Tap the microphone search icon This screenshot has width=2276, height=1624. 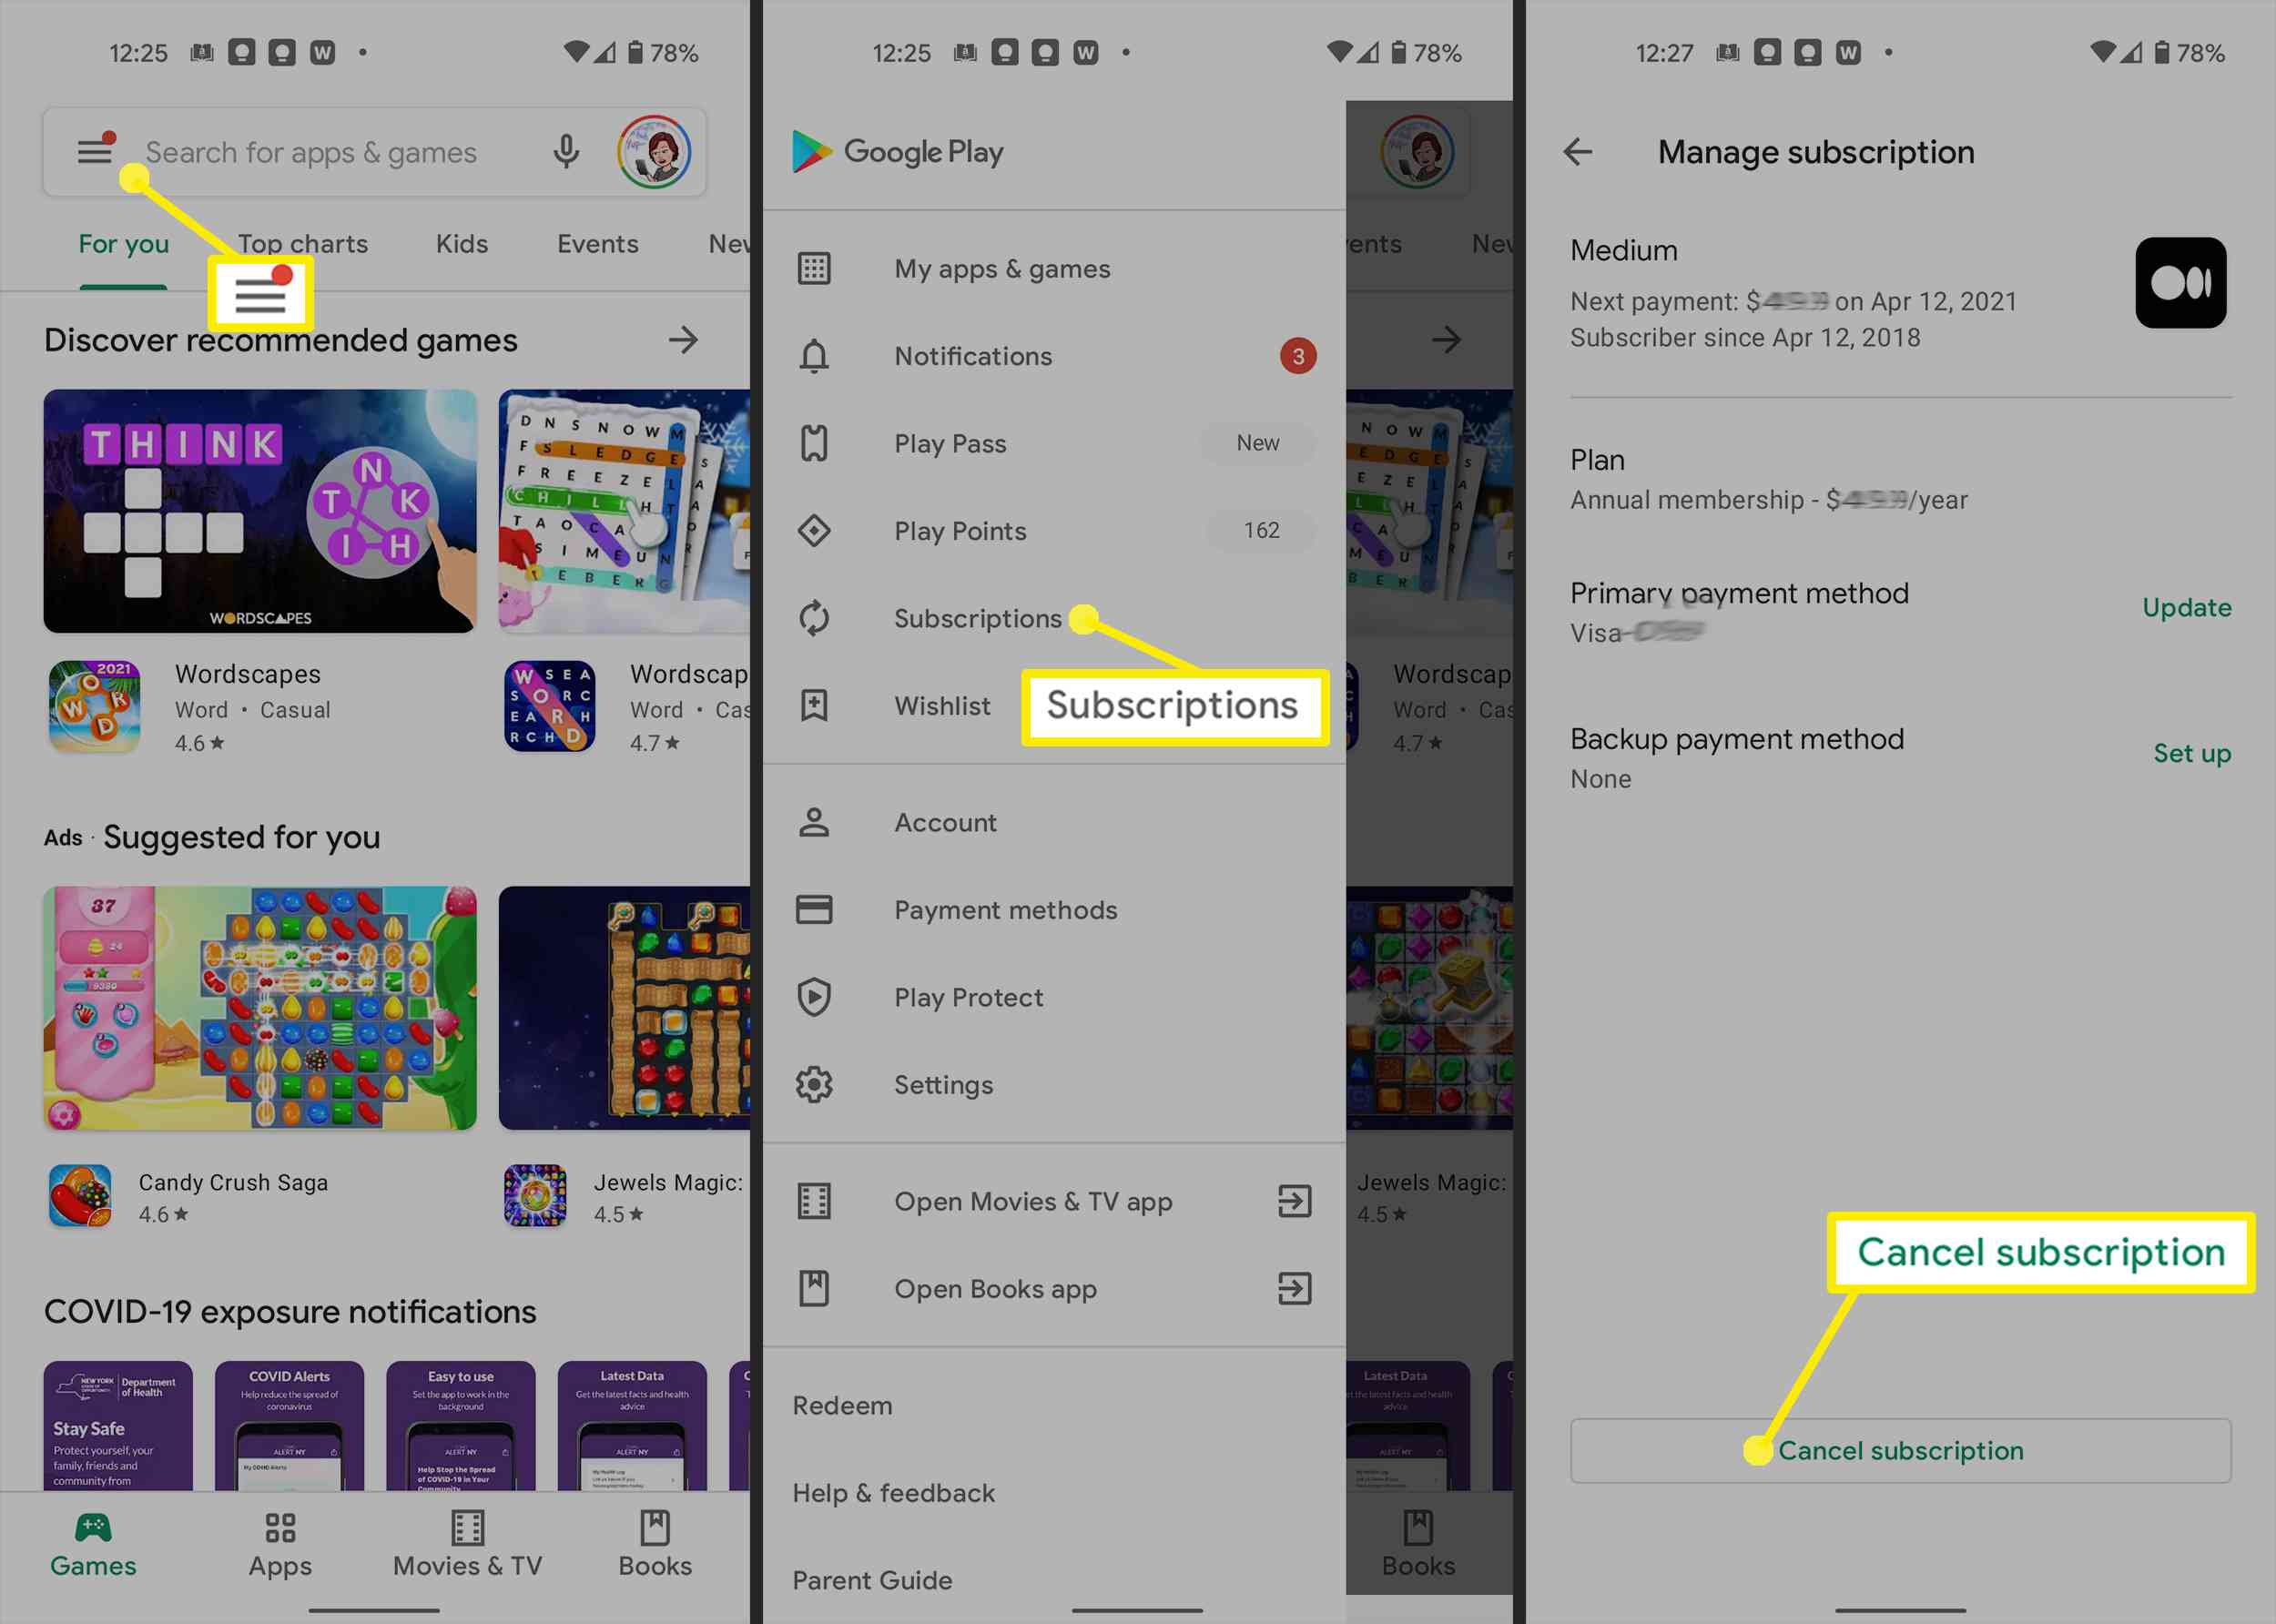click(566, 153)
